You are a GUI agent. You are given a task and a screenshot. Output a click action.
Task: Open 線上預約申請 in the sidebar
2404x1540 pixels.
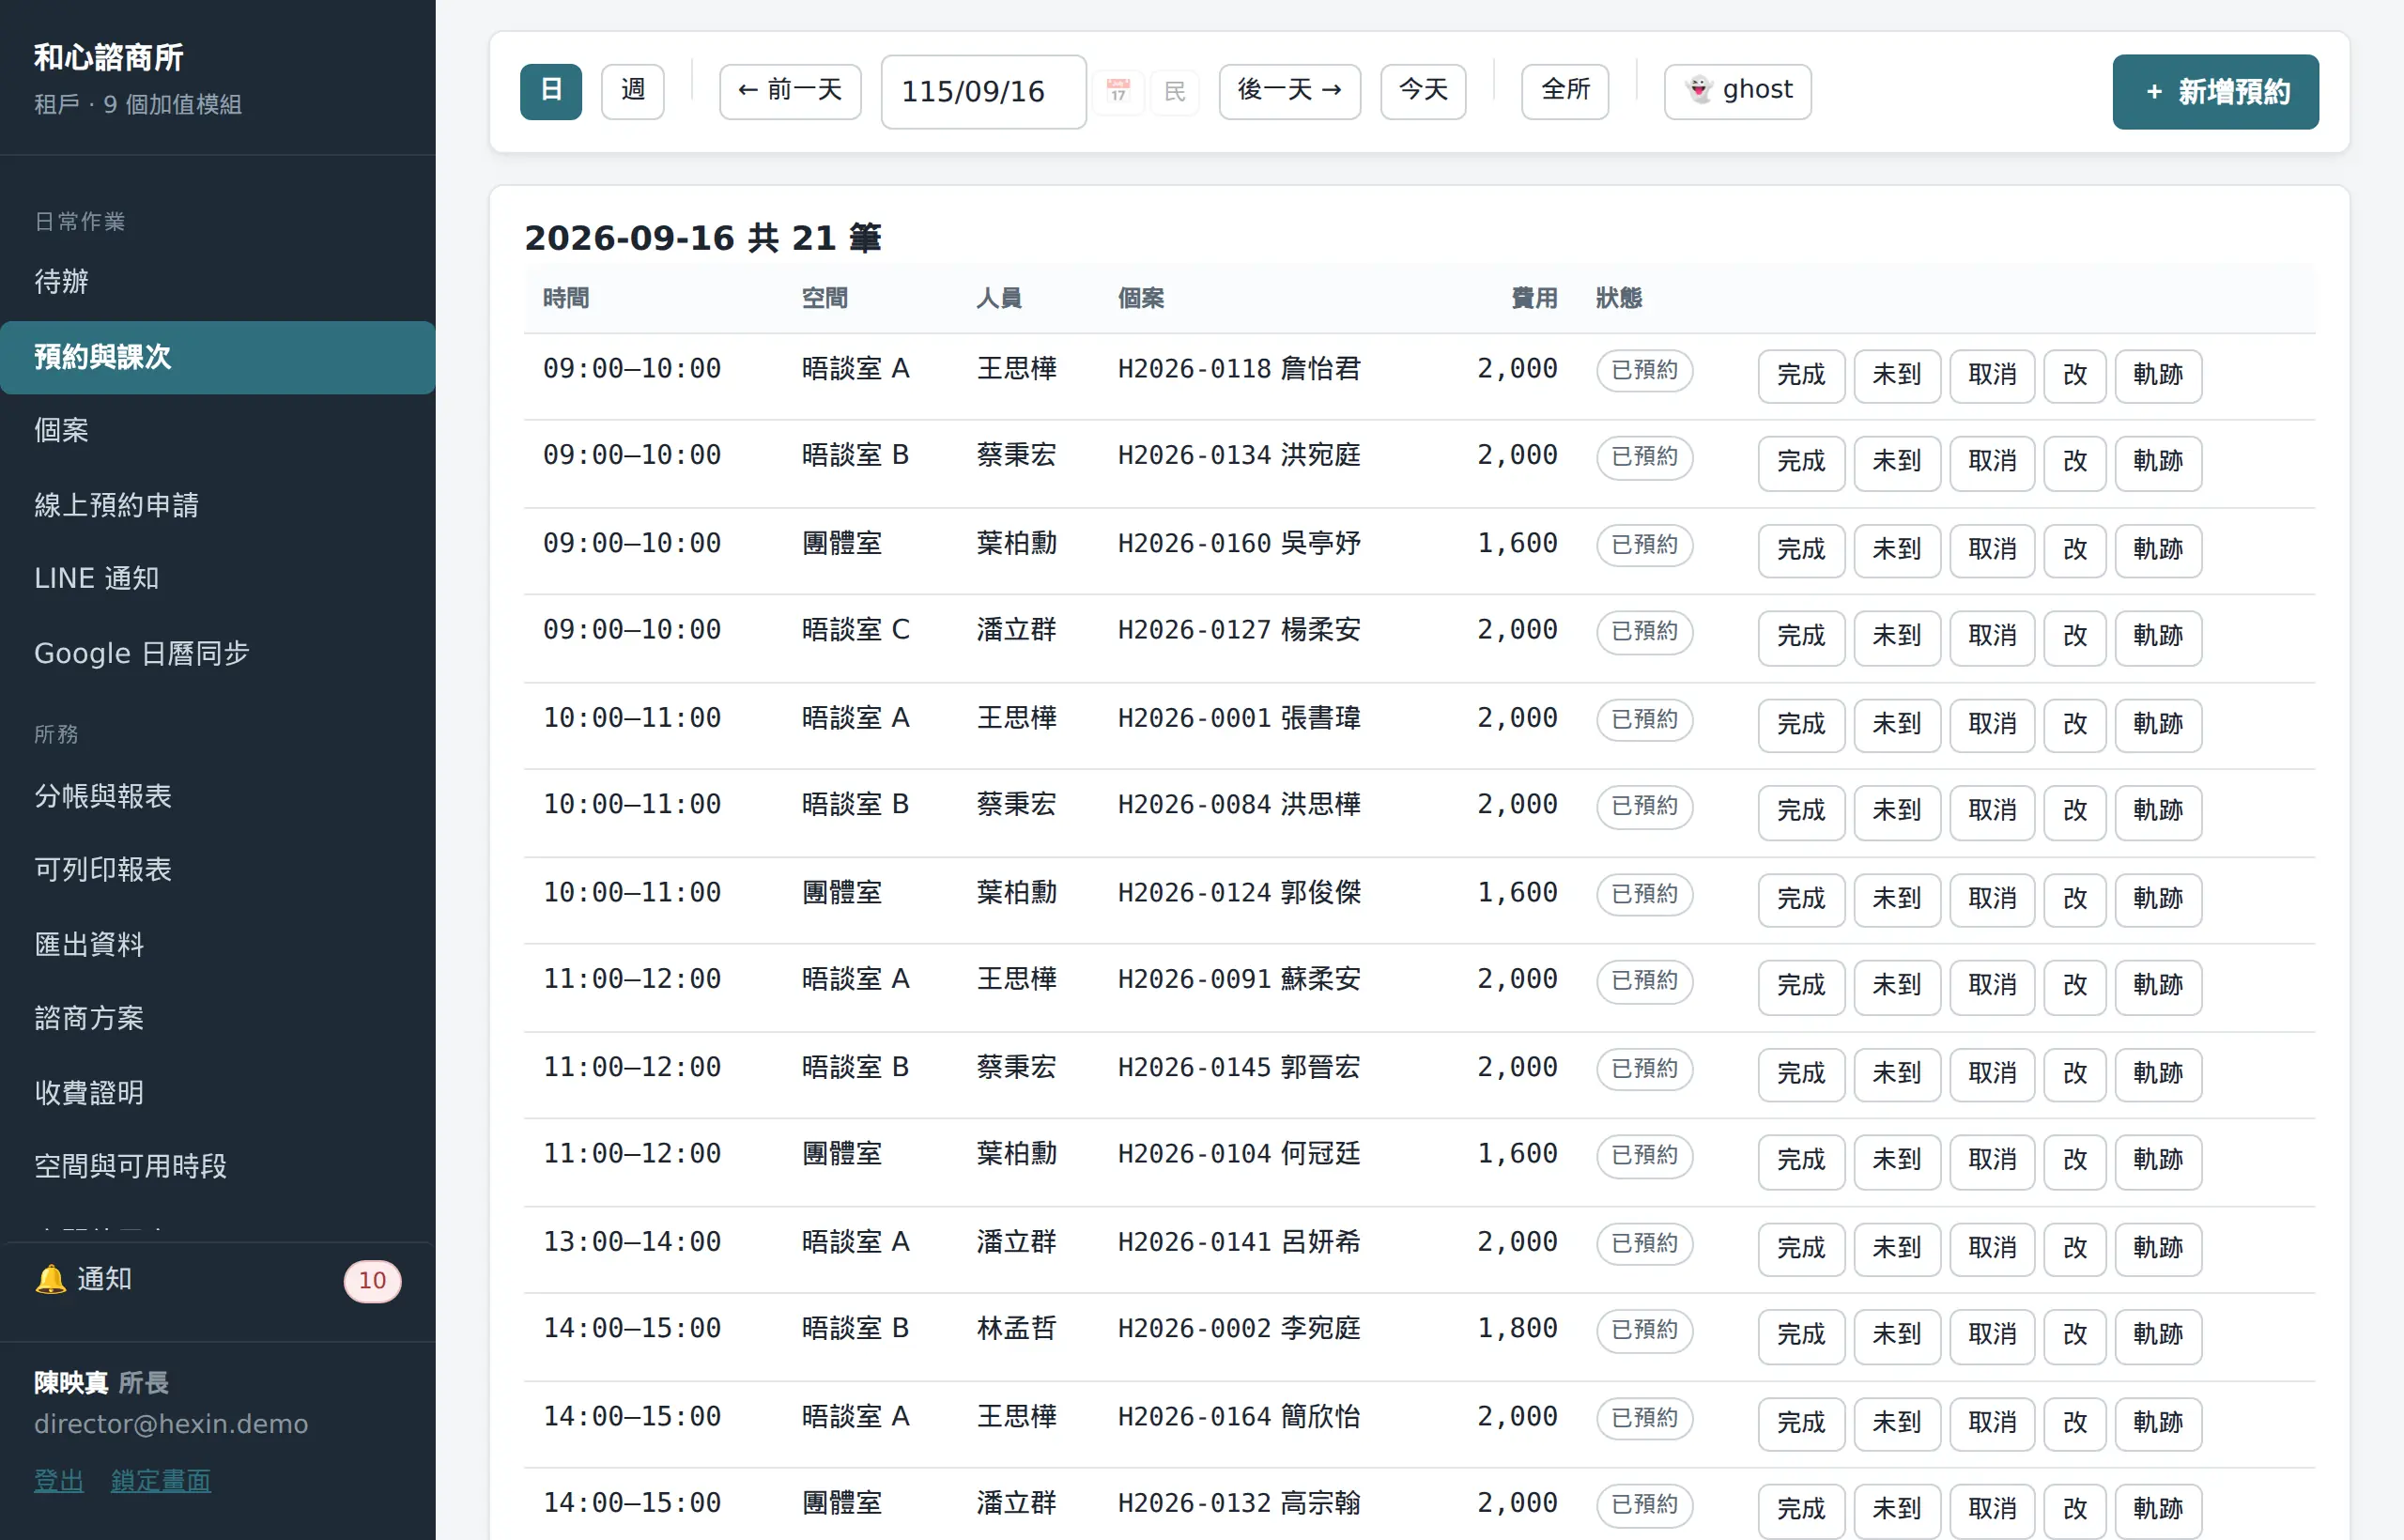[x=217, y=505]
